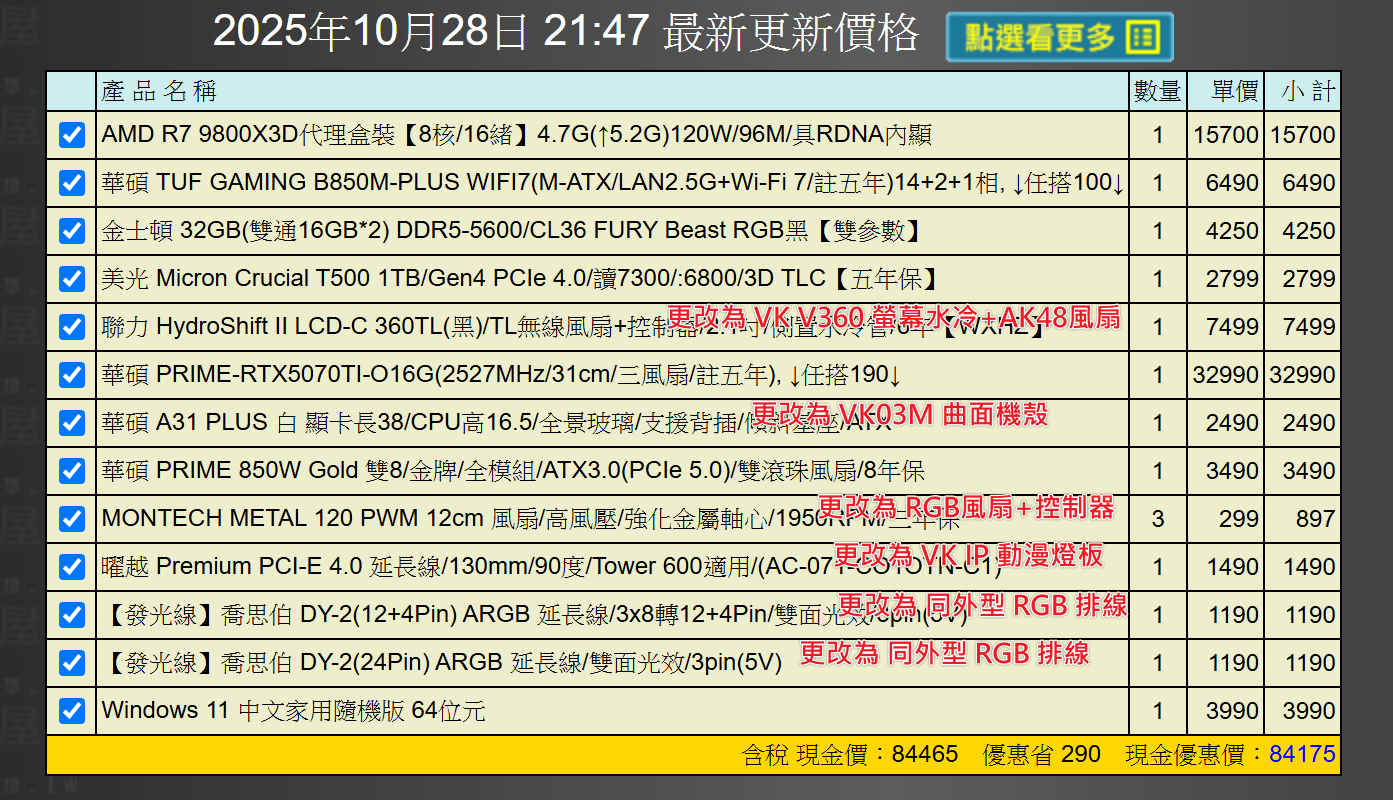Click the 單價 7499 for 聯力 HydroShift II
Image resolution: width=1393 pixels, height=800 pixels.
pos(1233,327)
